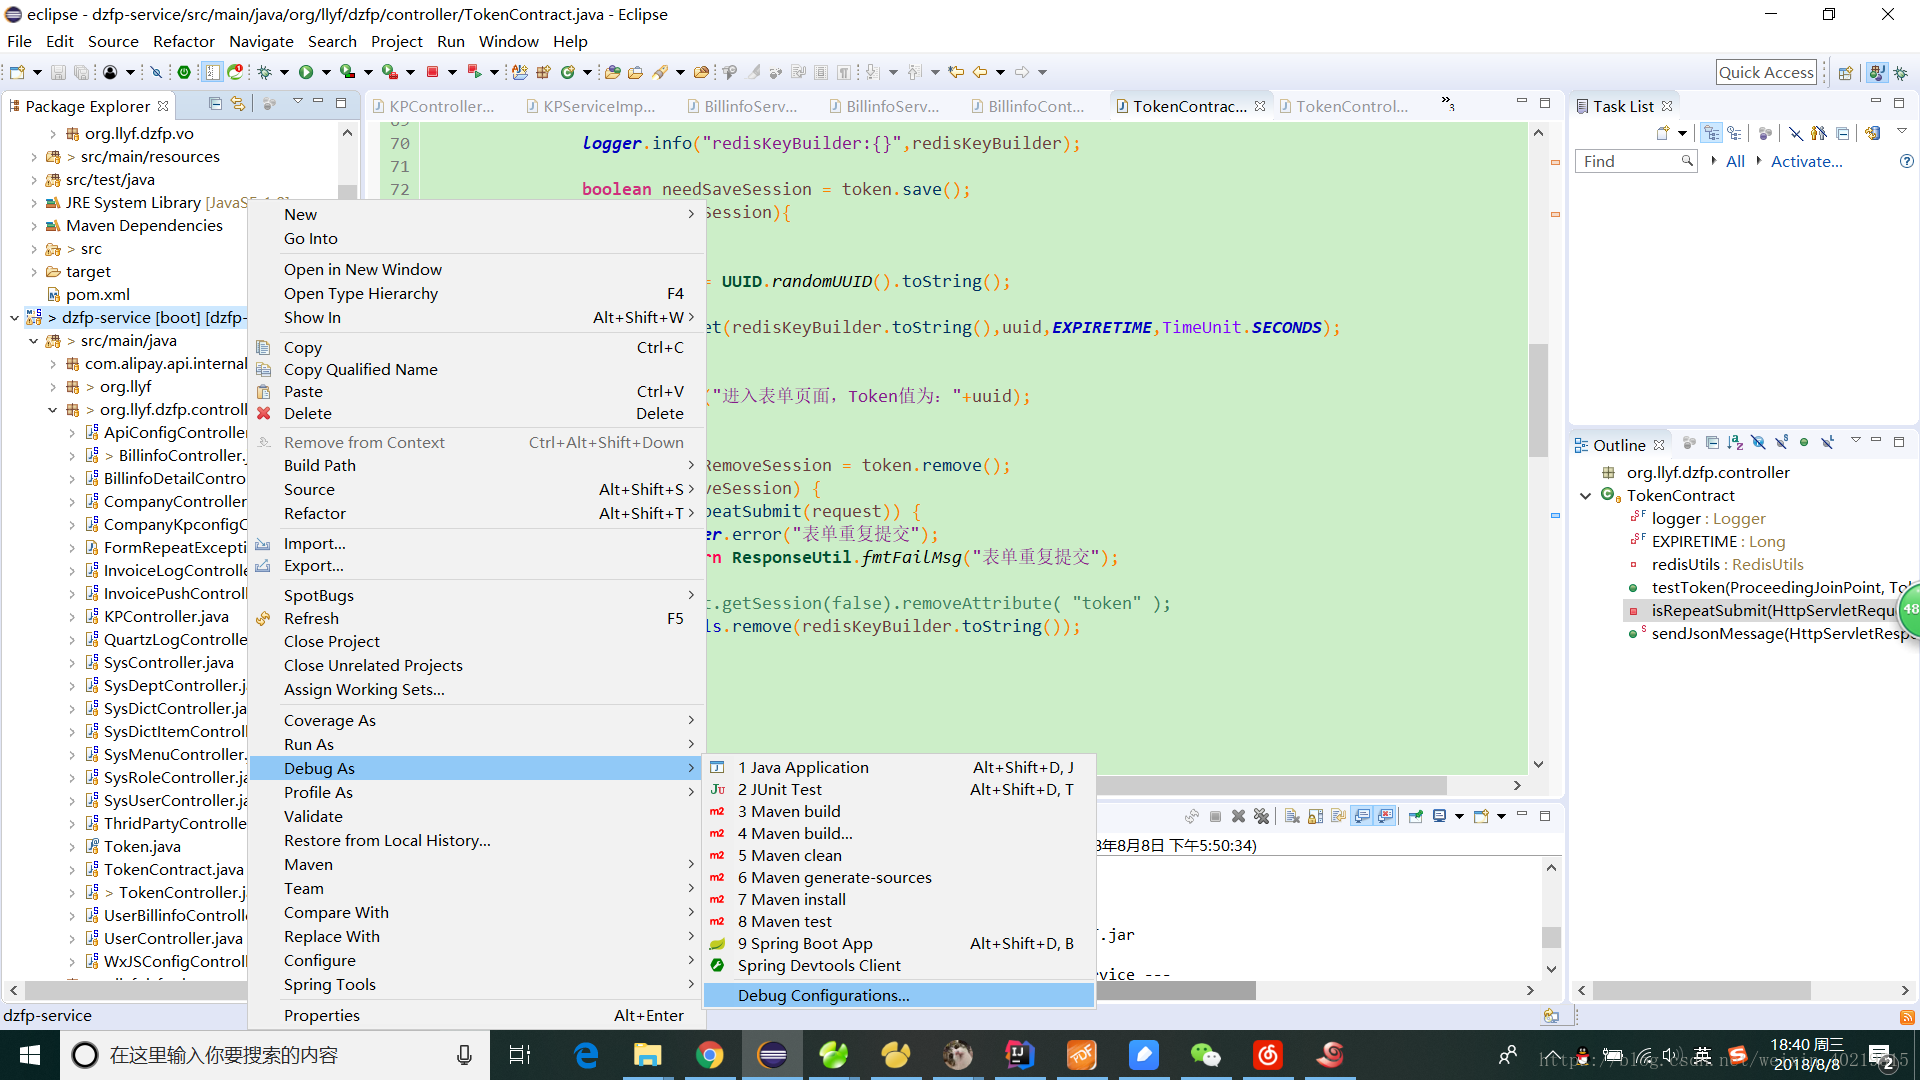This screenshot has height=1080, width=1920.
Task: Click the Outline collapse all icon
Action: 1712,443
